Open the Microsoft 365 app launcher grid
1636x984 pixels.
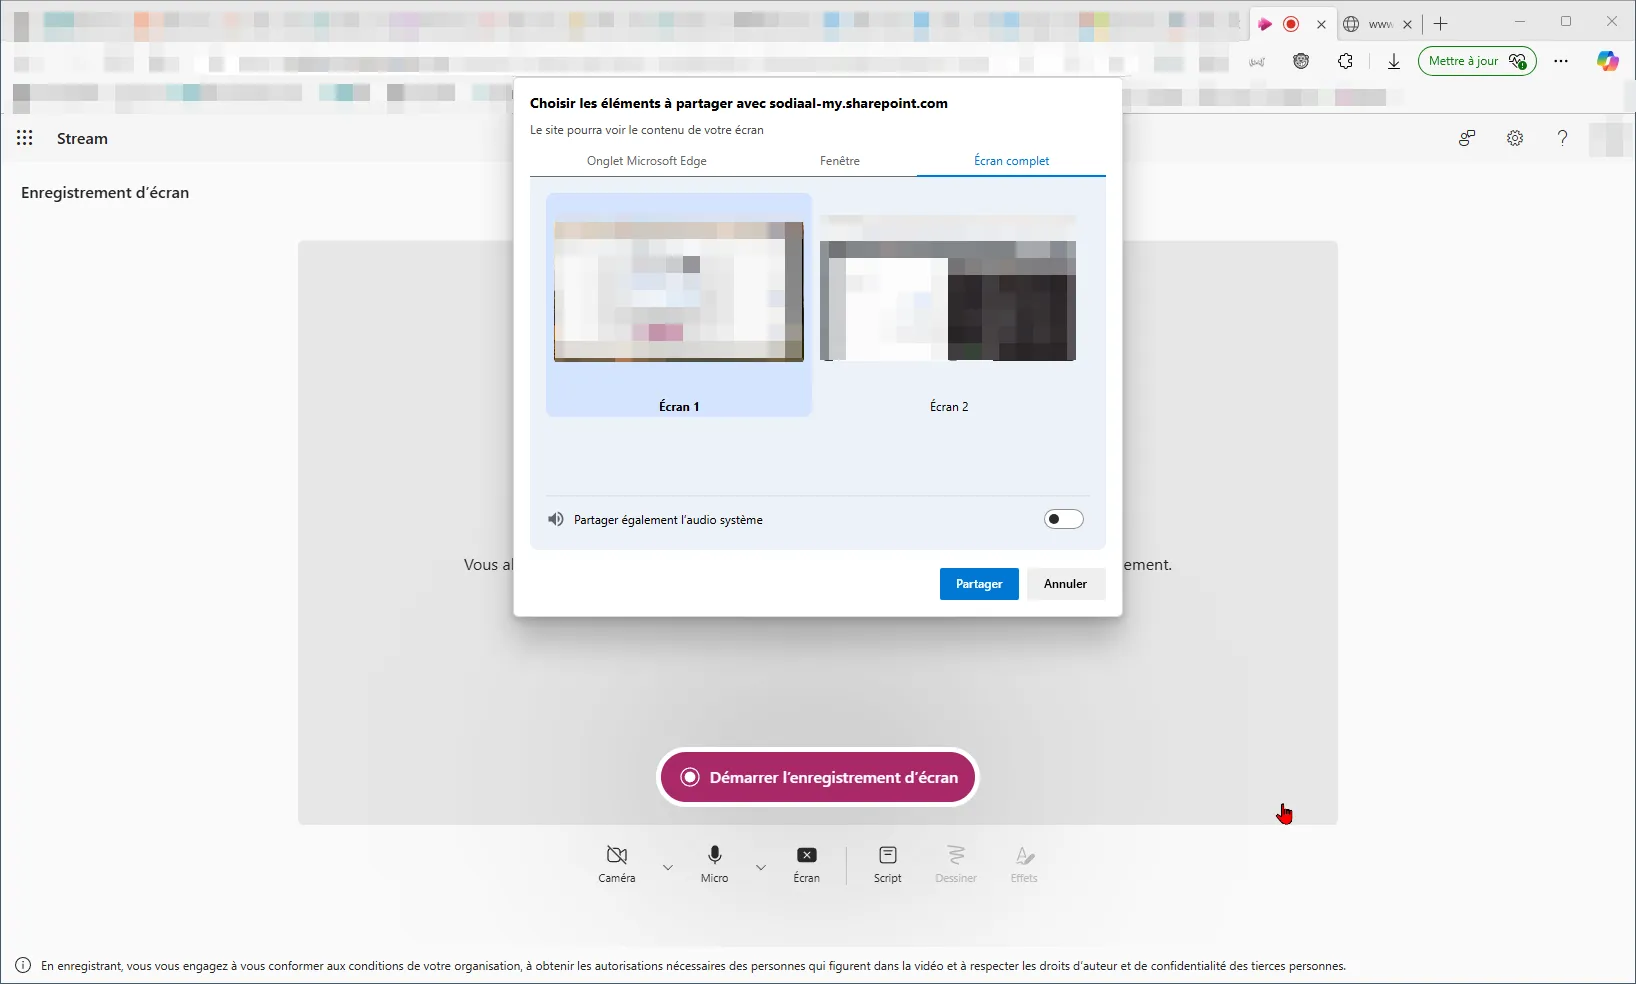pyautogui.click(x=24, y=138)
